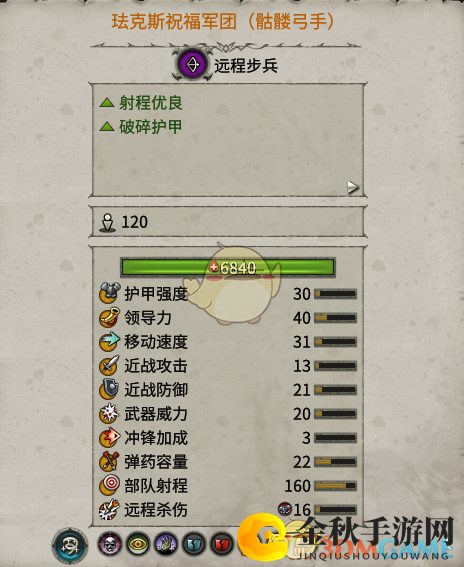This screenshot has height=567, width=464.
Task: Click the blue broken shield attribute icon
Action: [x=194, y=544]
